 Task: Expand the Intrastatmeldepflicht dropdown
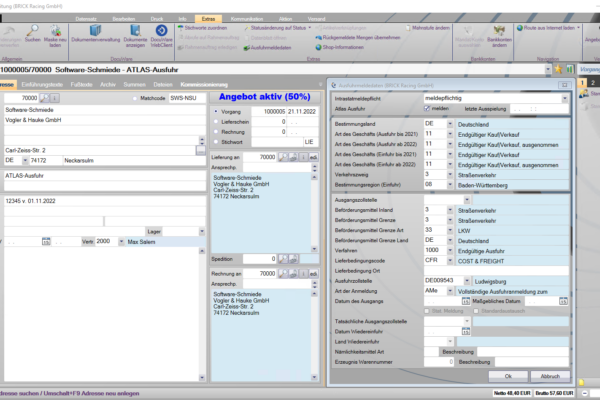tap(564, 98)
